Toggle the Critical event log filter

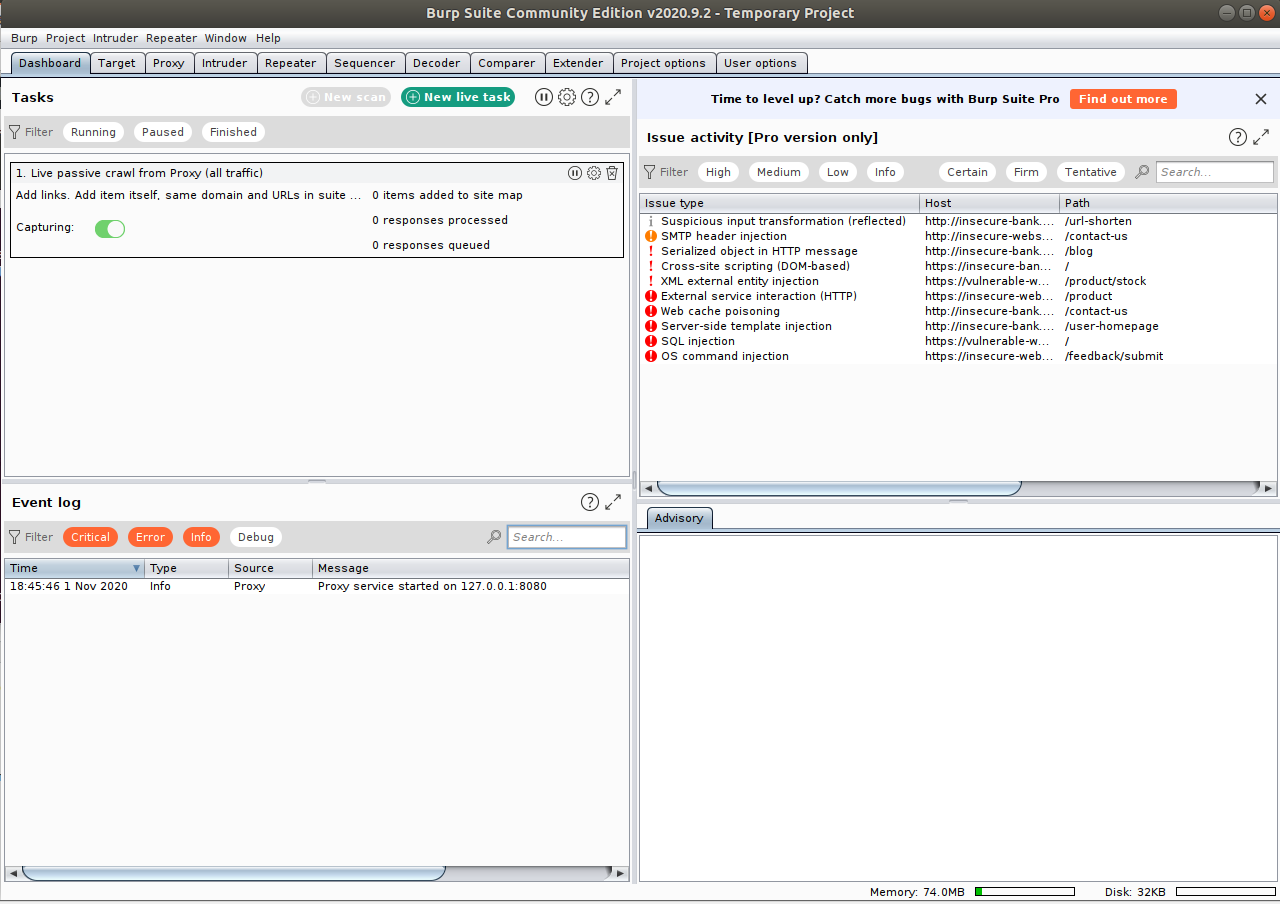[x=90, y=537]
